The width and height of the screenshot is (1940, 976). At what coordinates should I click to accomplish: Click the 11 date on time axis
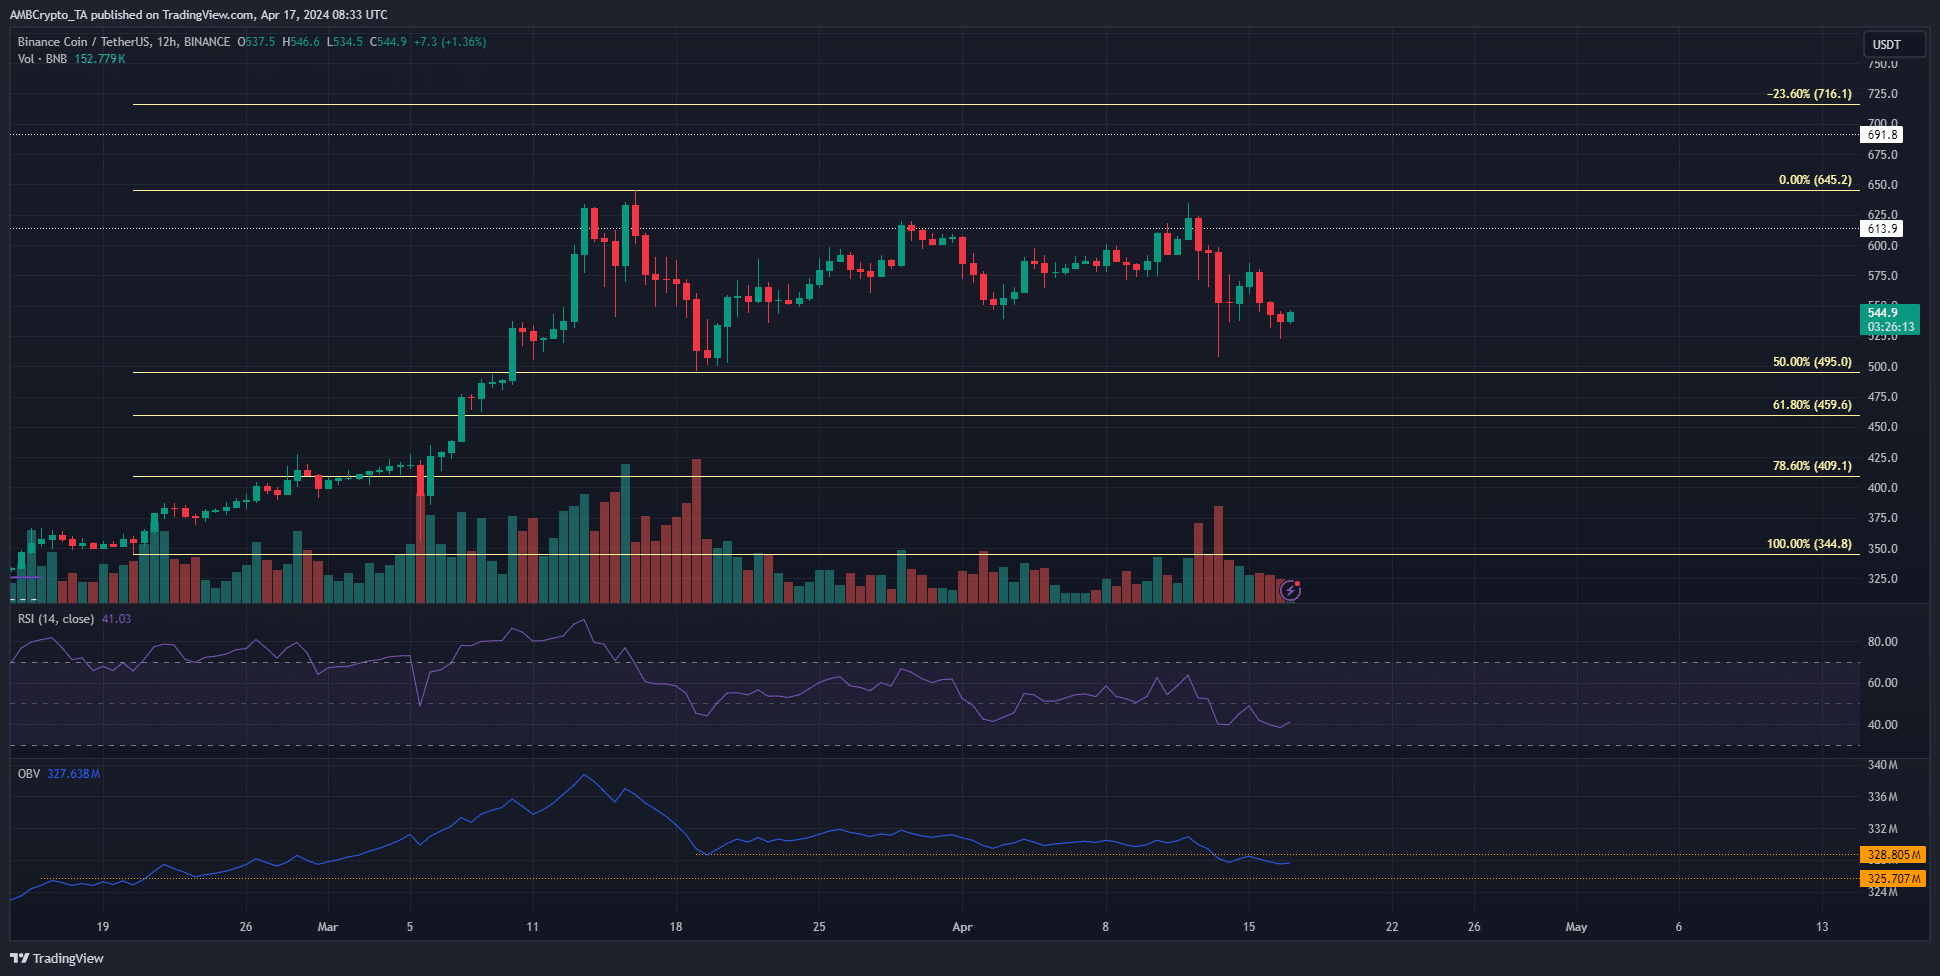(532, 927)
